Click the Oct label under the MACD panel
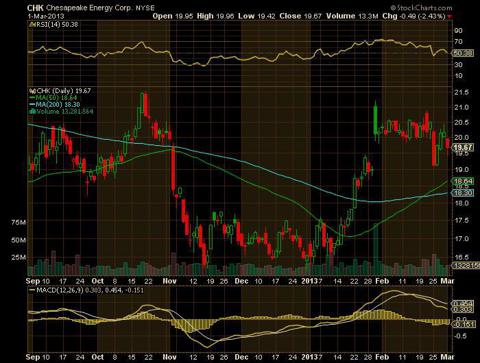The width and height of the screenshot is (480, 363). click(x=98, y=357)
